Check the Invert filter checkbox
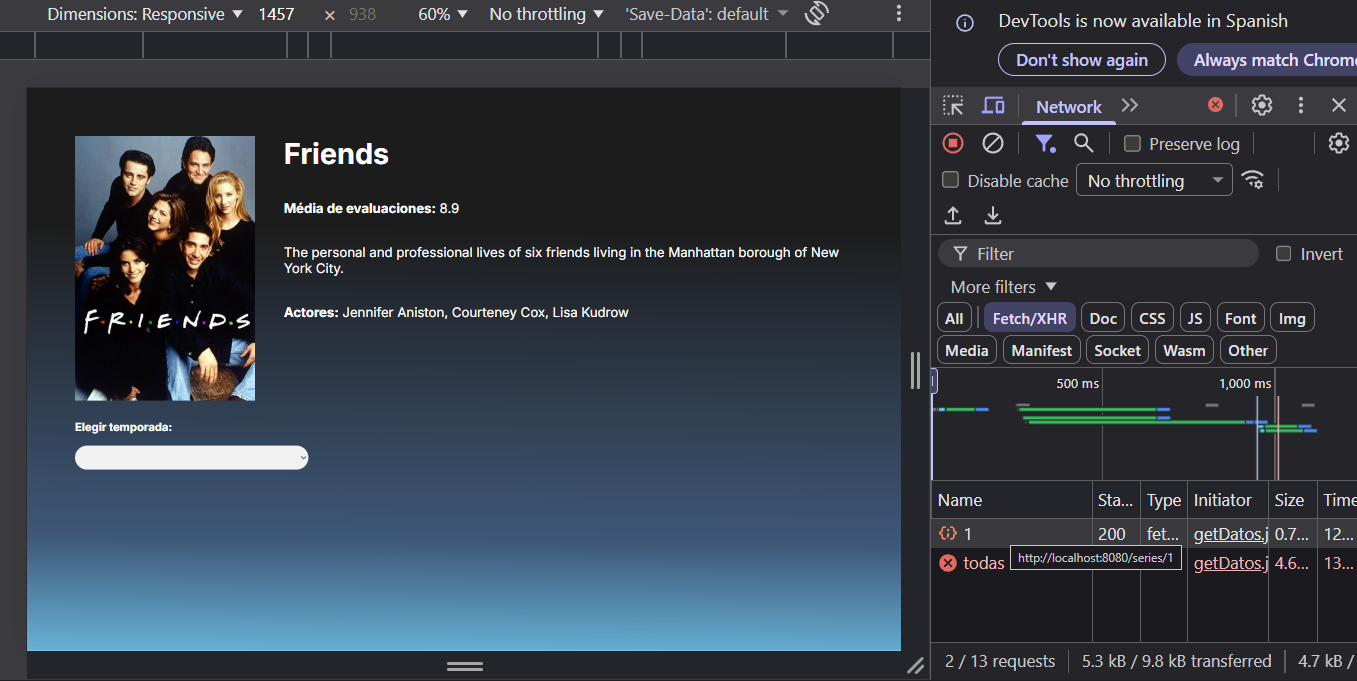The width and height of the screenshot is (1357, 681). [1284, 253]
